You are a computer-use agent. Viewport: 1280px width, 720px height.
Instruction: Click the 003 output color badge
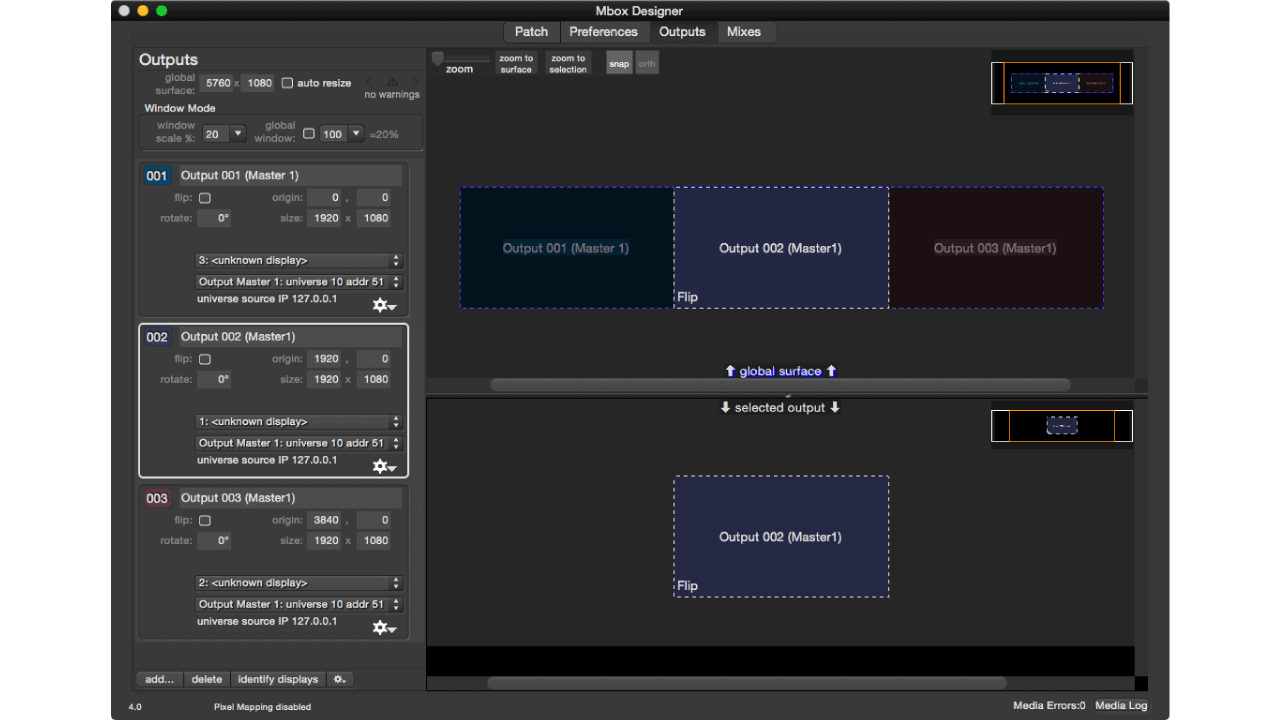(x=157, y=498)
